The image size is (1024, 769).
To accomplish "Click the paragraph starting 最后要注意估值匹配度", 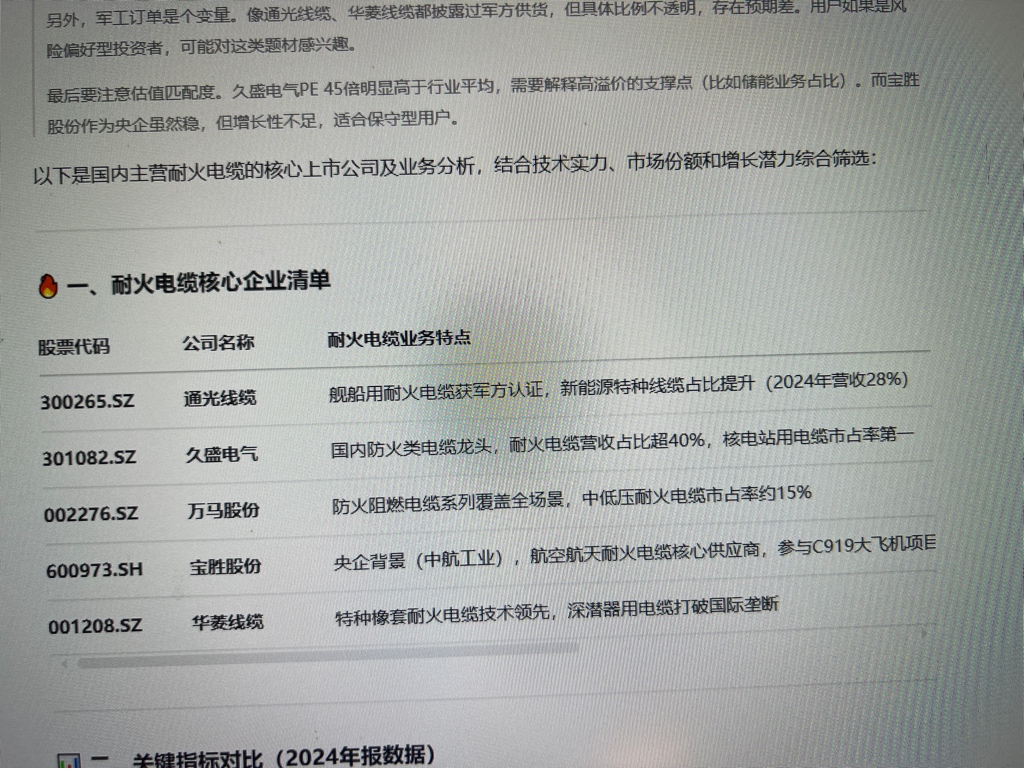I will 483,102.
